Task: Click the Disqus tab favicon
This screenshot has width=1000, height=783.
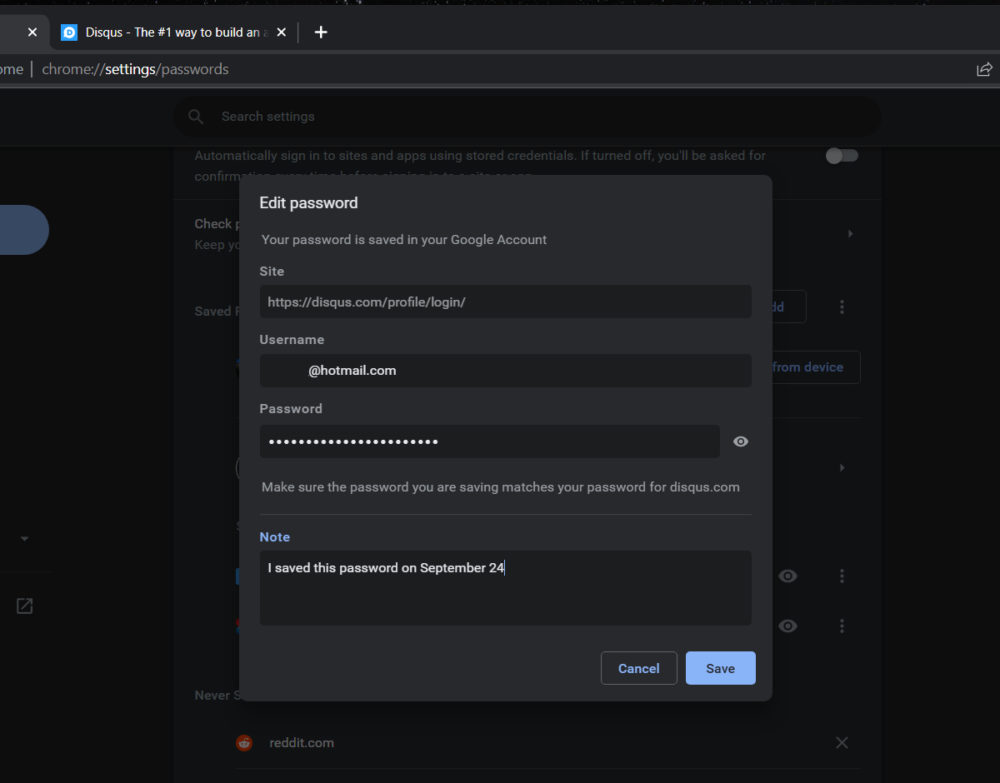Action: click(x=69, y=32)
